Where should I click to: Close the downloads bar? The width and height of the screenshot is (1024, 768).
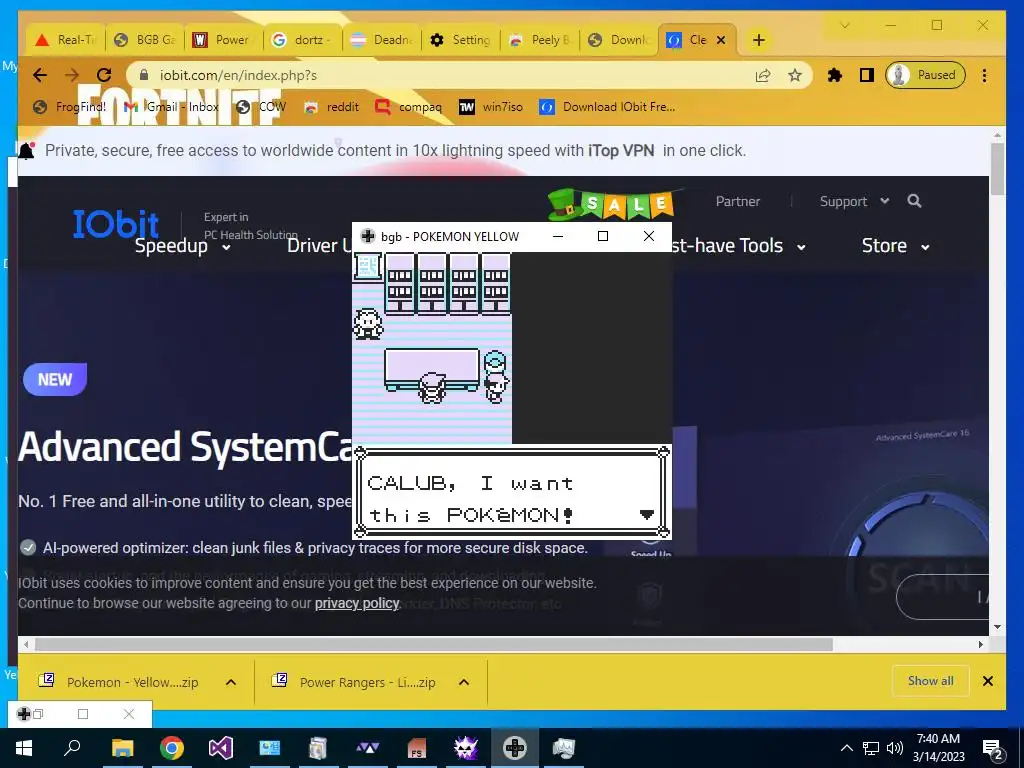coord(987,681)
